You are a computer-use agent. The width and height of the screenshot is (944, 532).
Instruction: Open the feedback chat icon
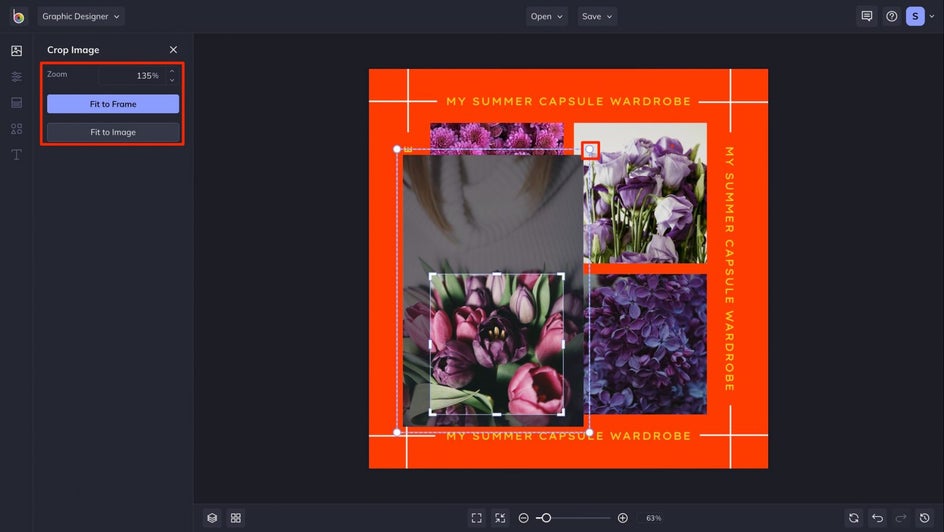tap(866, 16)
